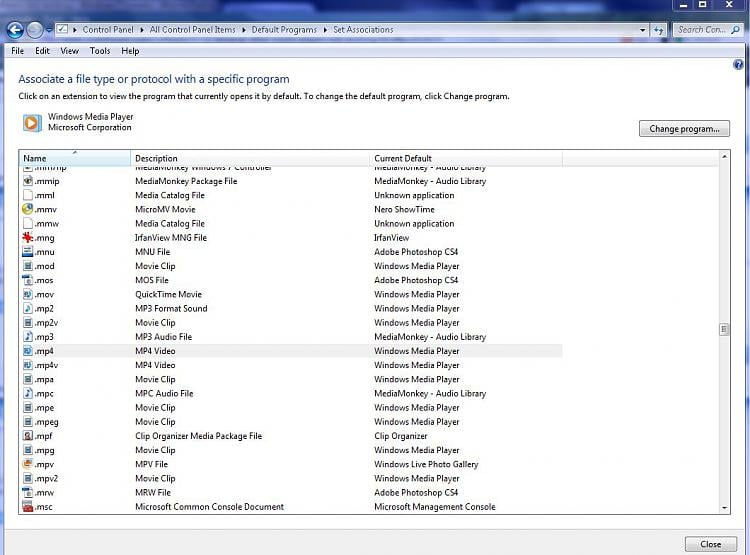
Task: Click the scrollbar up arrow
Action: [724, 156]
